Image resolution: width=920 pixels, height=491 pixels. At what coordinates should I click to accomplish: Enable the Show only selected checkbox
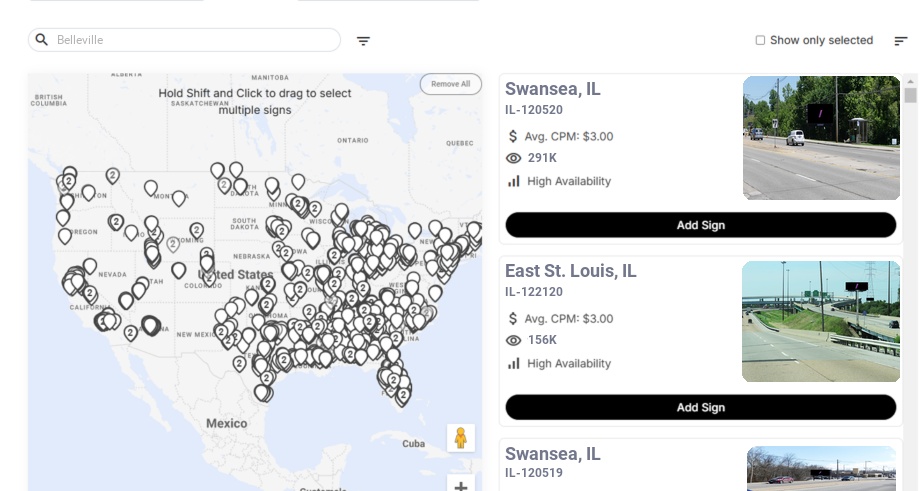click(x=760, y=41)
